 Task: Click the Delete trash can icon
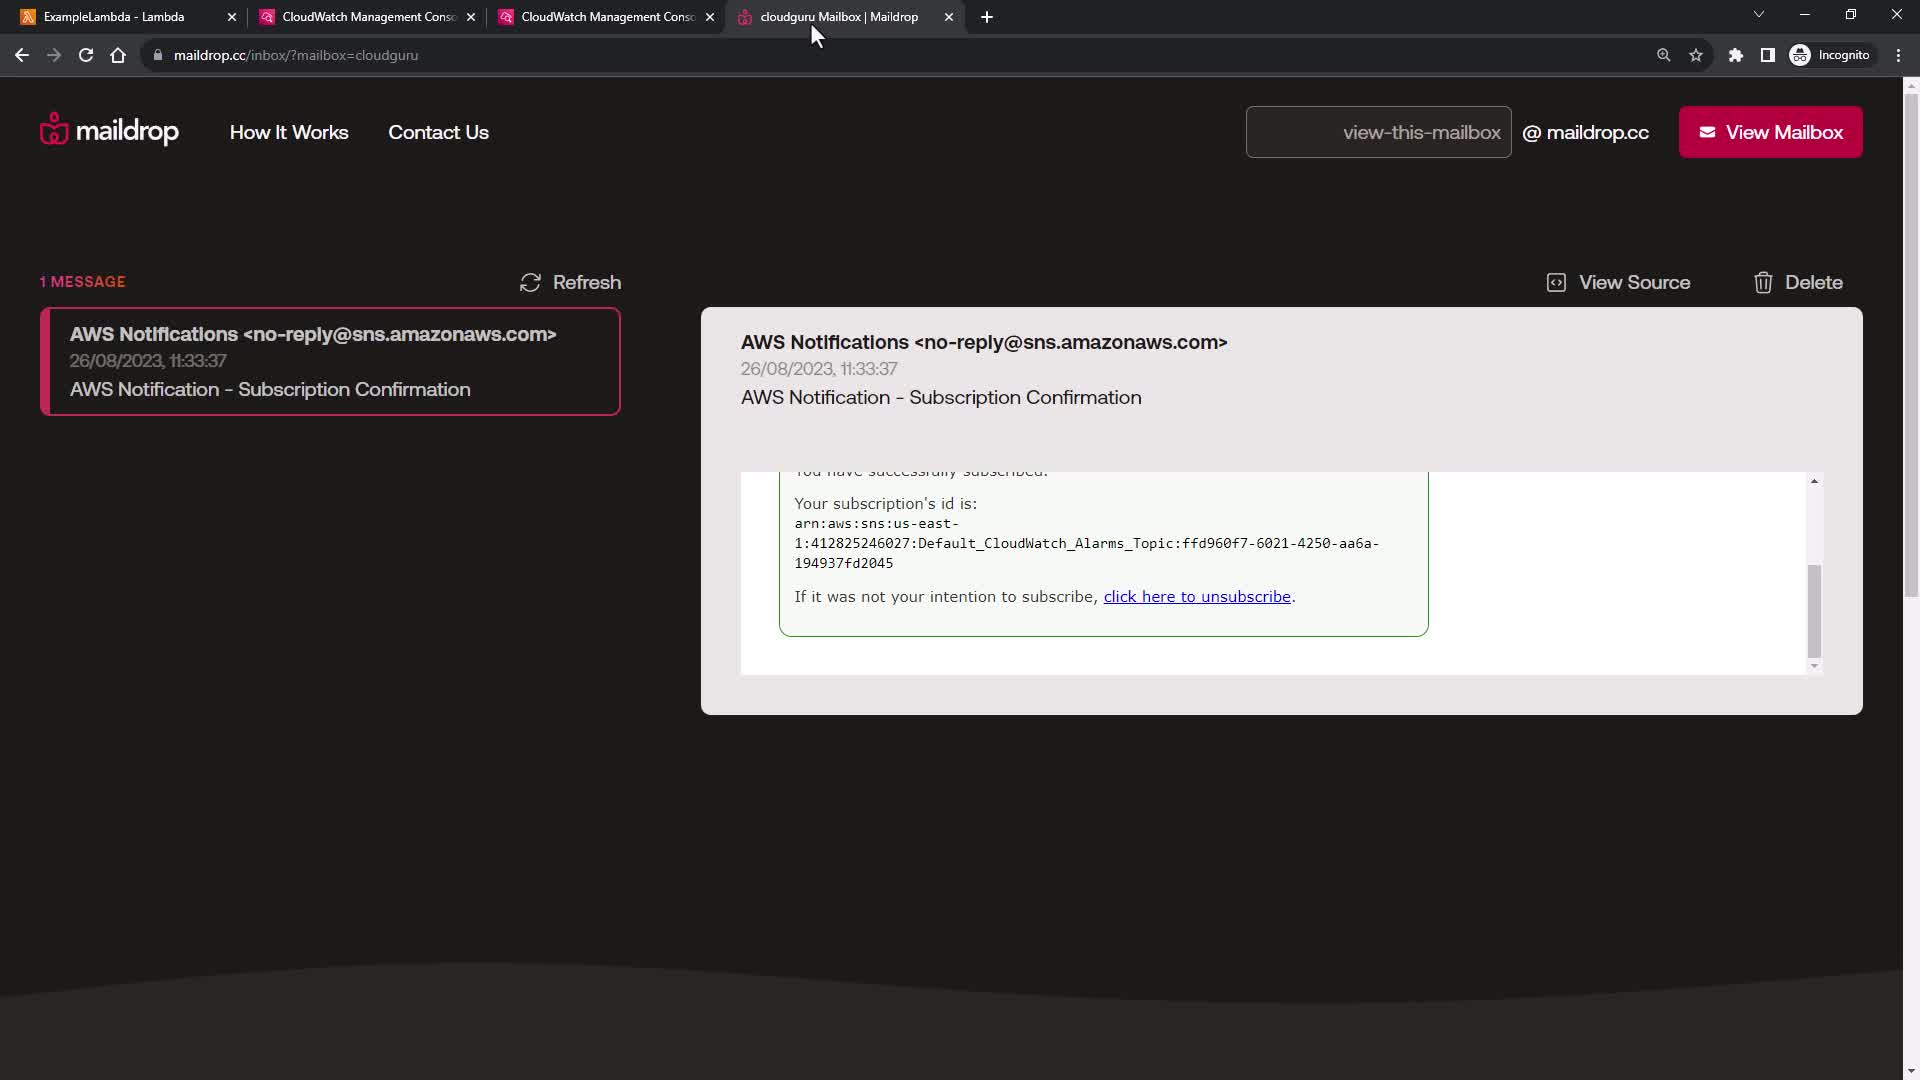(1763, 283)
